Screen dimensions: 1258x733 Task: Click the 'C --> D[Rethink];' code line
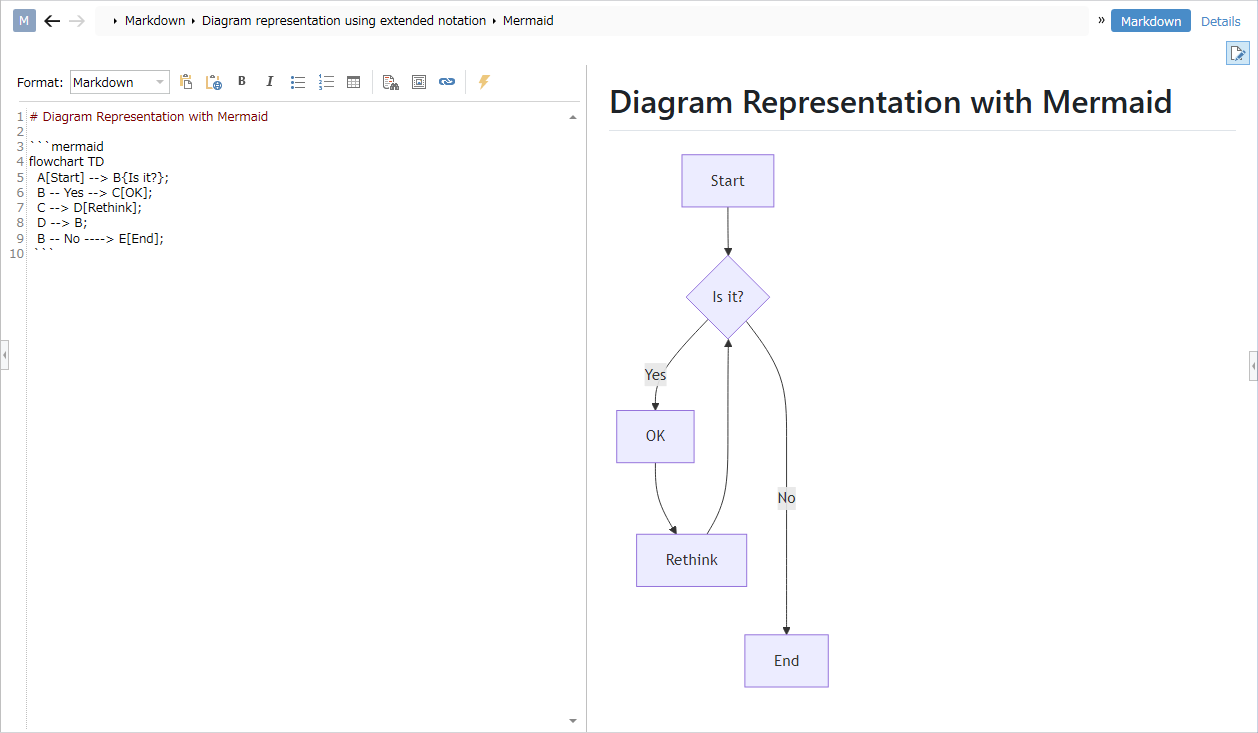click(89, 207)
